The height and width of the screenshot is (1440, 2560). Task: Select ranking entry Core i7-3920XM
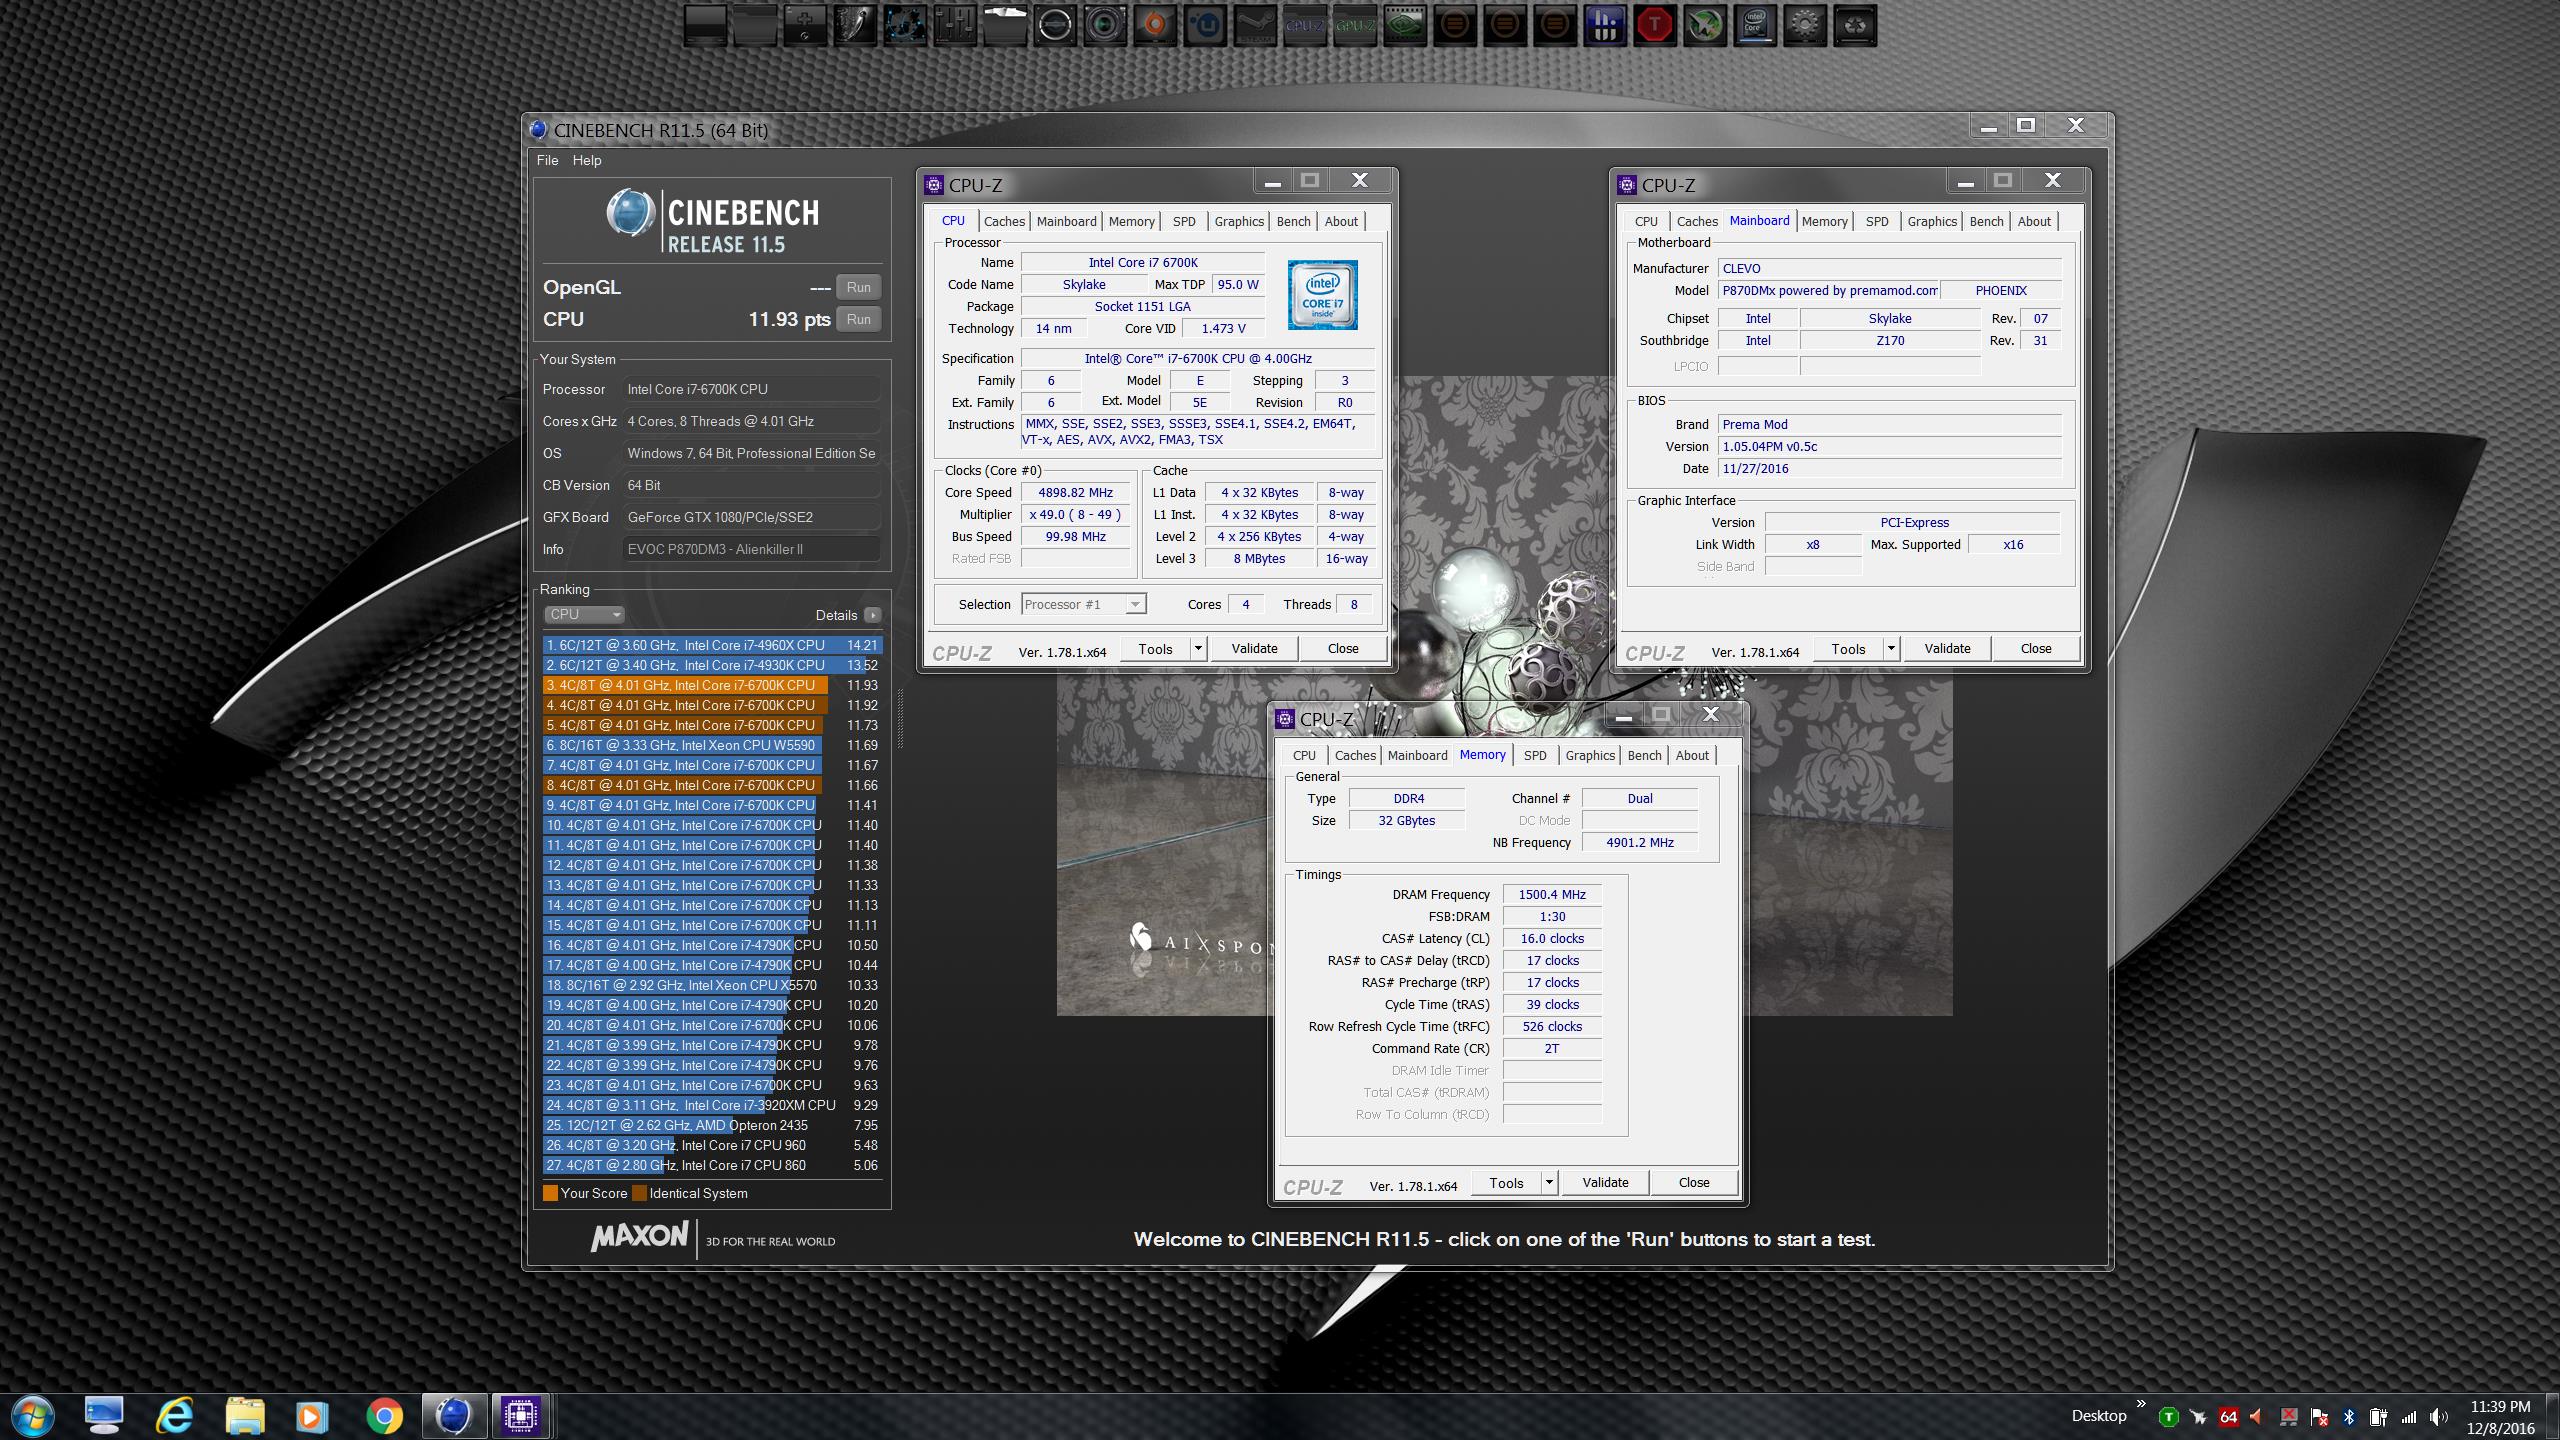pos(712,1105)
